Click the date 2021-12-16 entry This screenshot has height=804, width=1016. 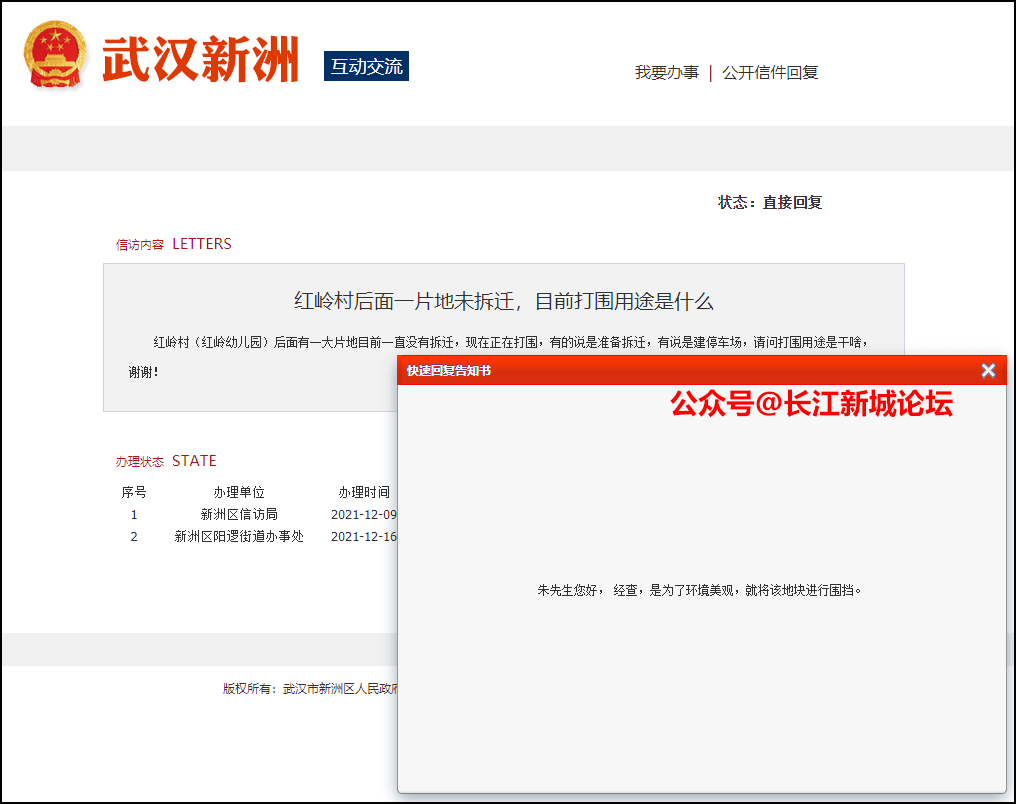point(361,536)
